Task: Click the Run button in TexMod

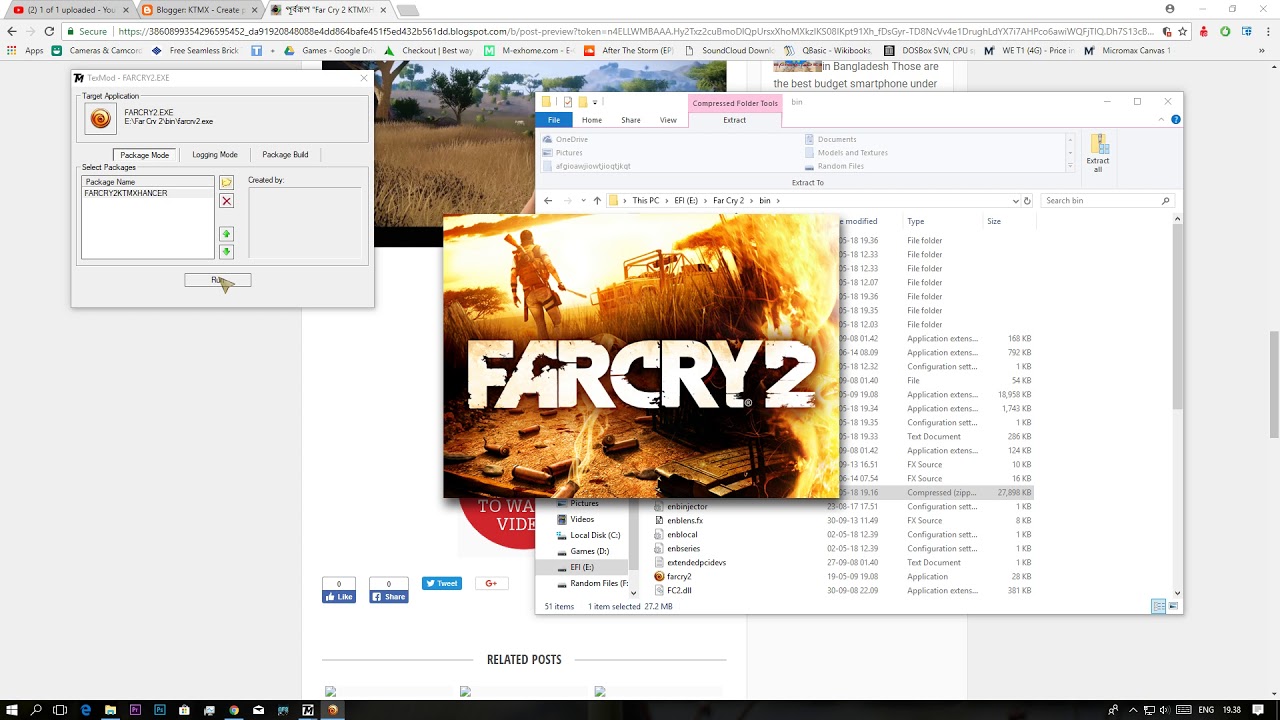Action: [x=217, y=280]
